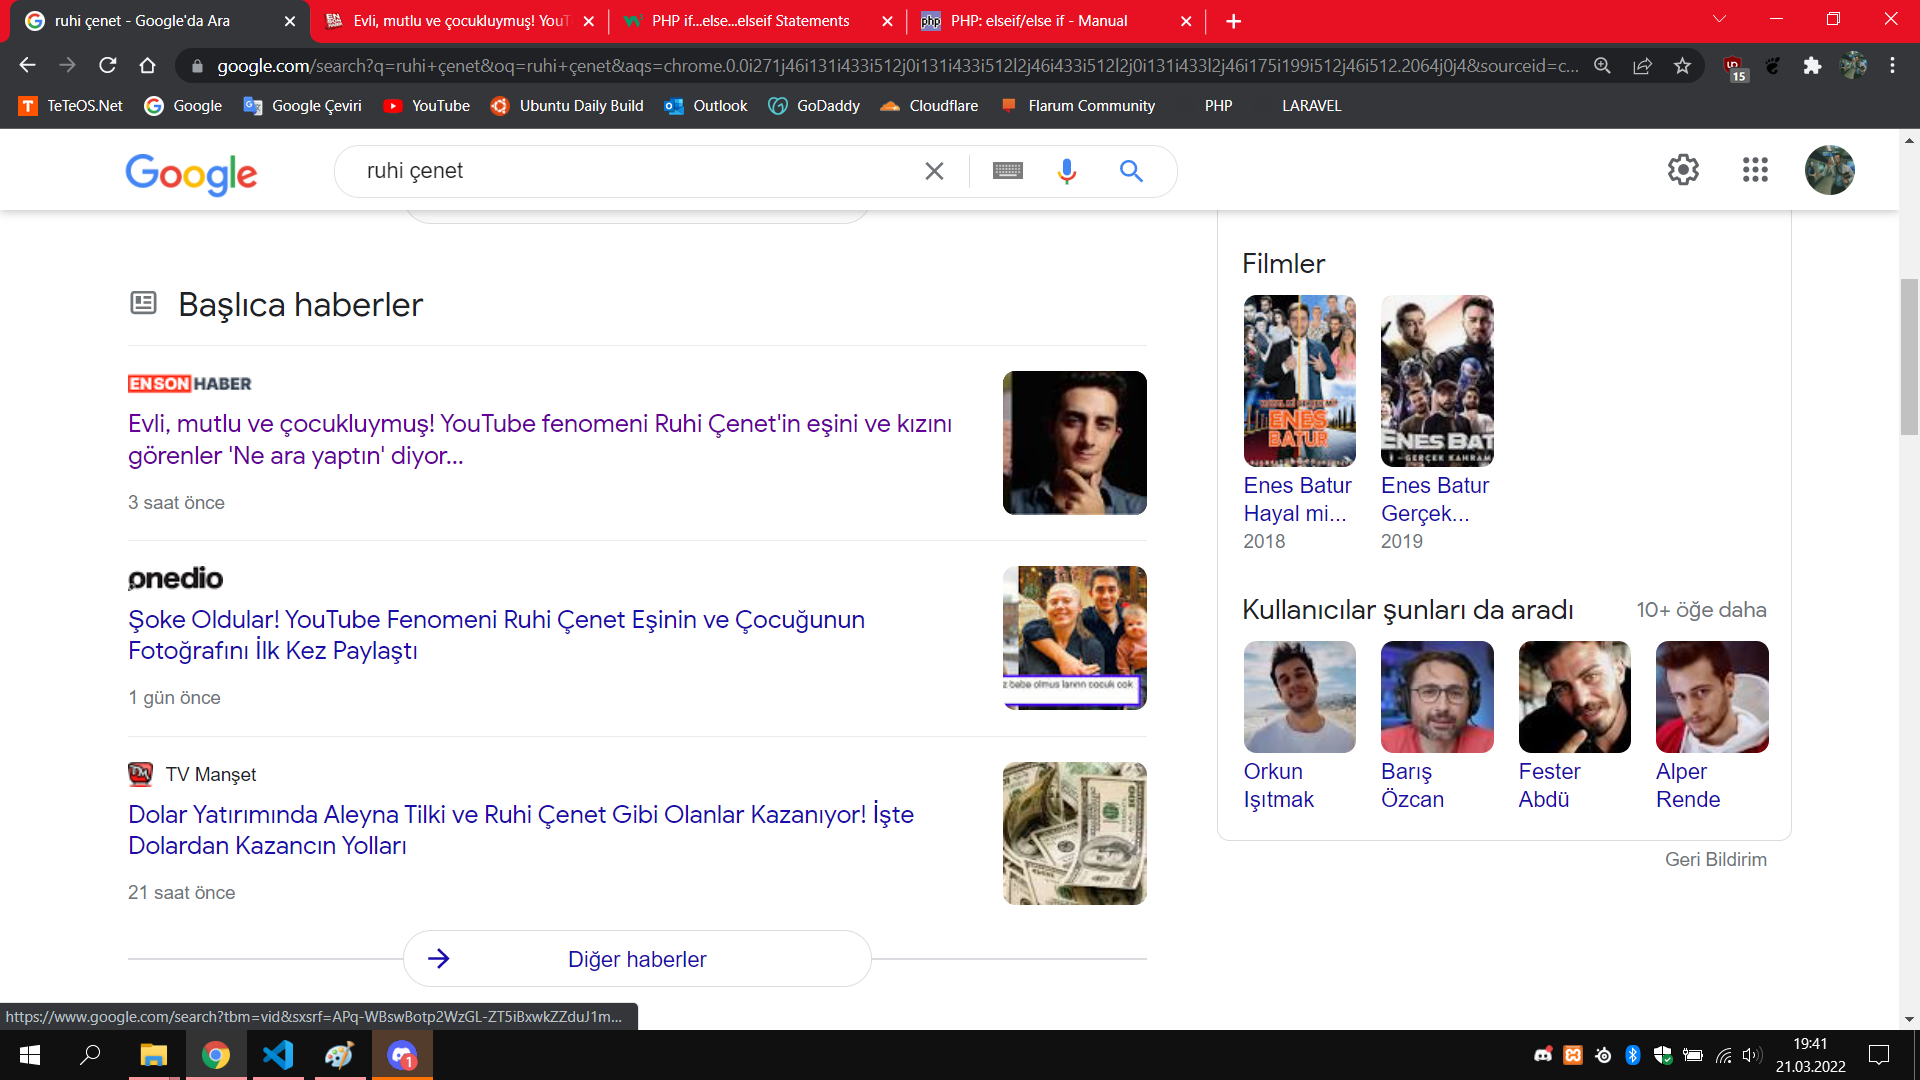The height and width of the screenshot is (1080, 1920).
Task: Open Google apps grid
Action: tap(1755, 170)
